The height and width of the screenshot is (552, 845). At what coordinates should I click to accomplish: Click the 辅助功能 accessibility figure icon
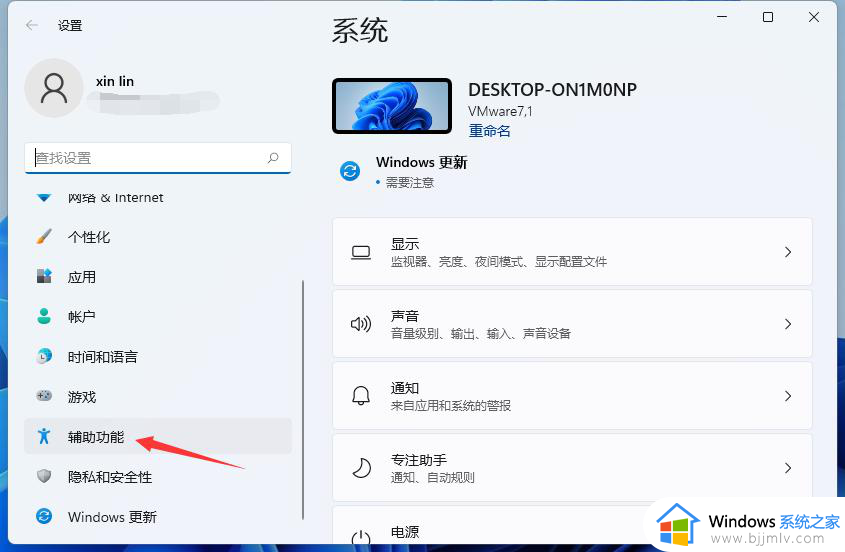44,436
